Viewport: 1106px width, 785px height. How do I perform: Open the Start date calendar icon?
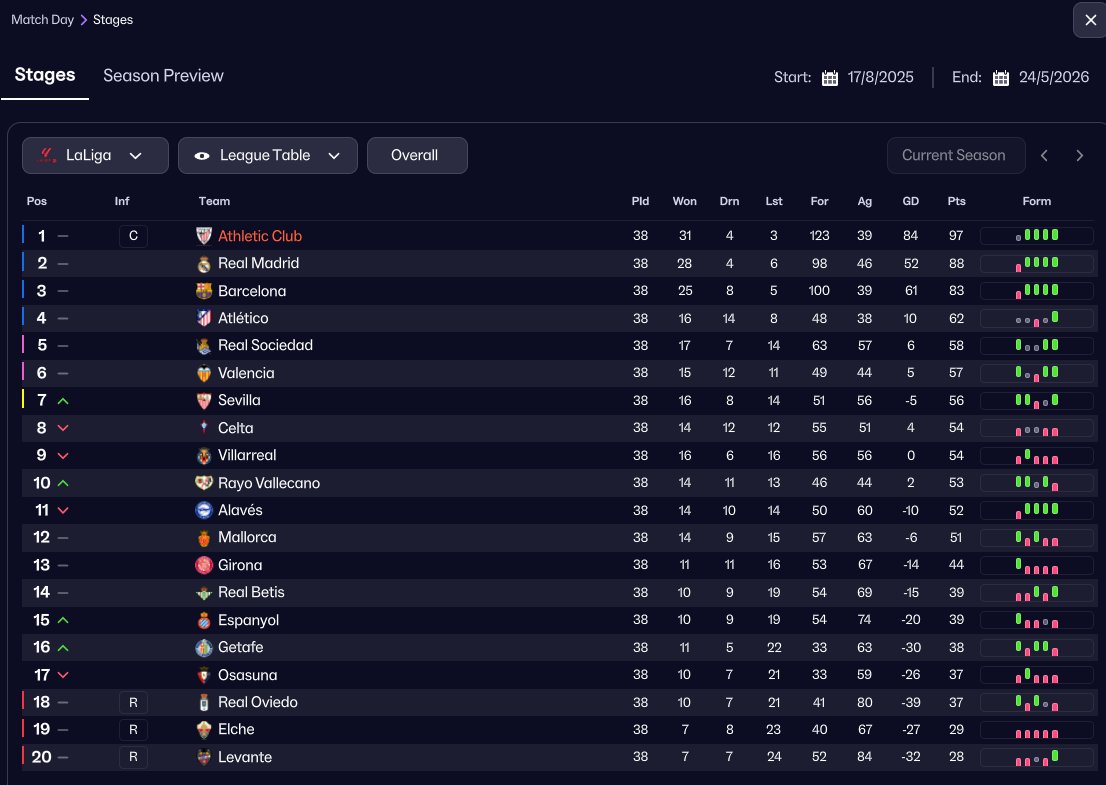830,78
